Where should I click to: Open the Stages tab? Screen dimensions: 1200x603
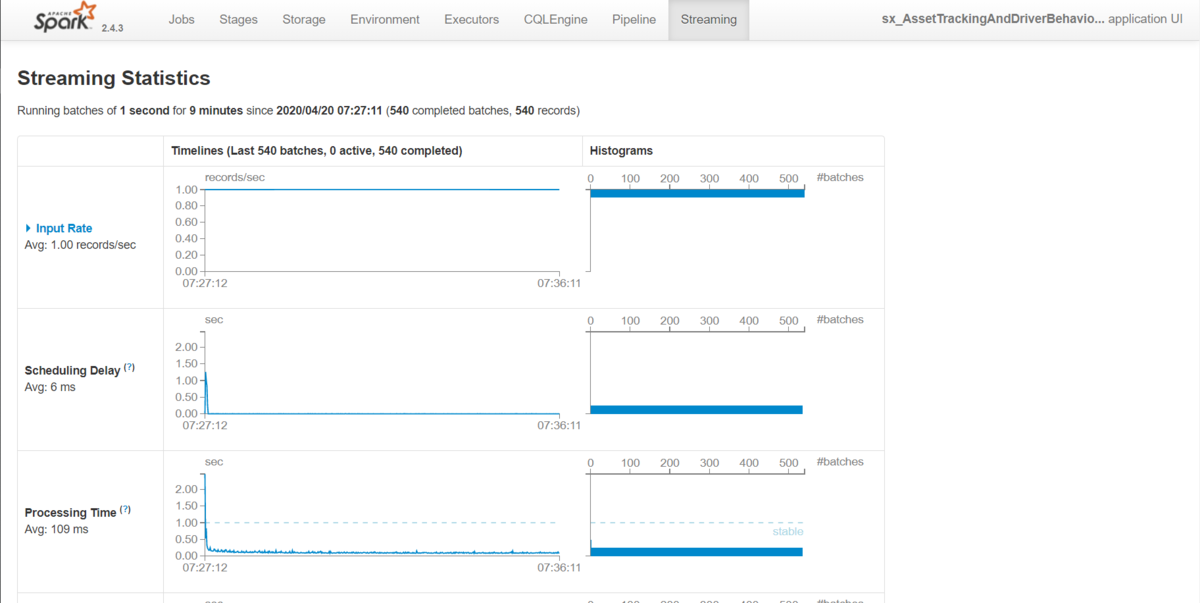238,19
